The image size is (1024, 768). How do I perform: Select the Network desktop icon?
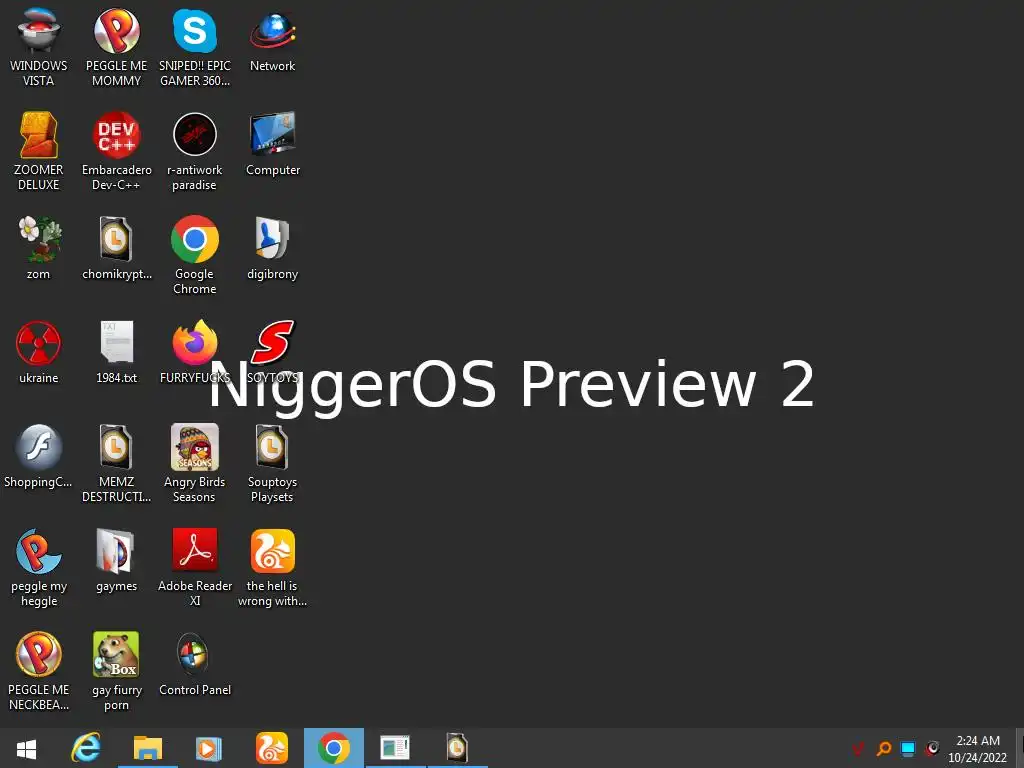(272, 40)
